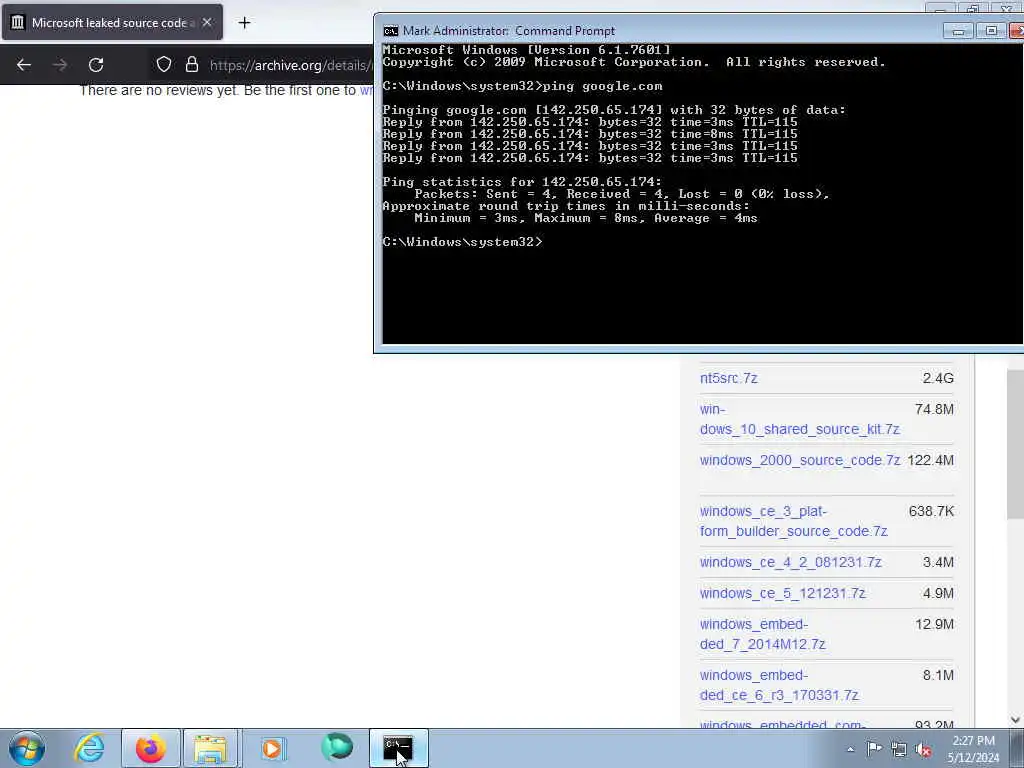This screenshot has height=768, width=1024.
Task: Download windows_embedded_7_2014M12.7z
Action: [x=762, y=634]
